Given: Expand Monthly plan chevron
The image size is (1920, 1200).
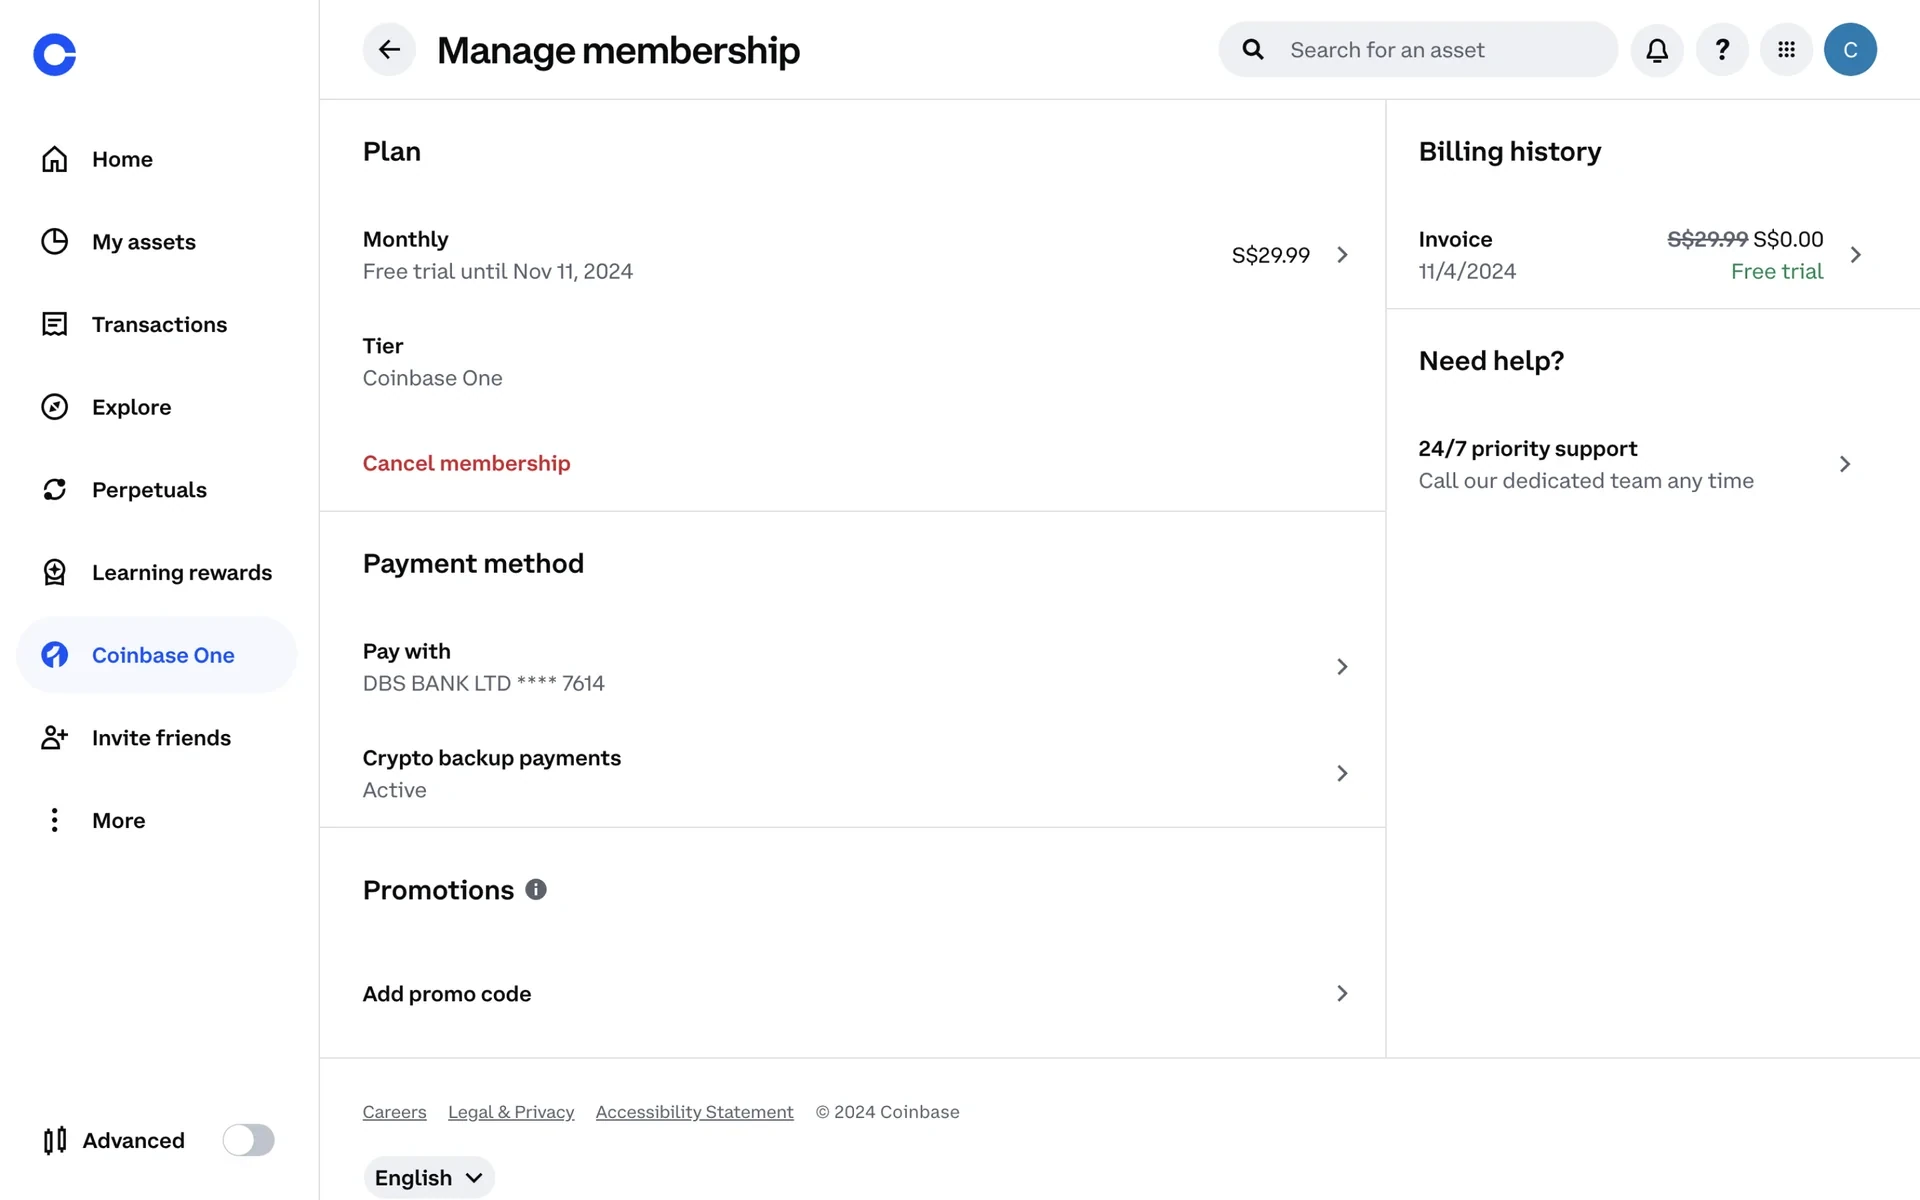Looking at the screenshot, I should coord(1342,255).
